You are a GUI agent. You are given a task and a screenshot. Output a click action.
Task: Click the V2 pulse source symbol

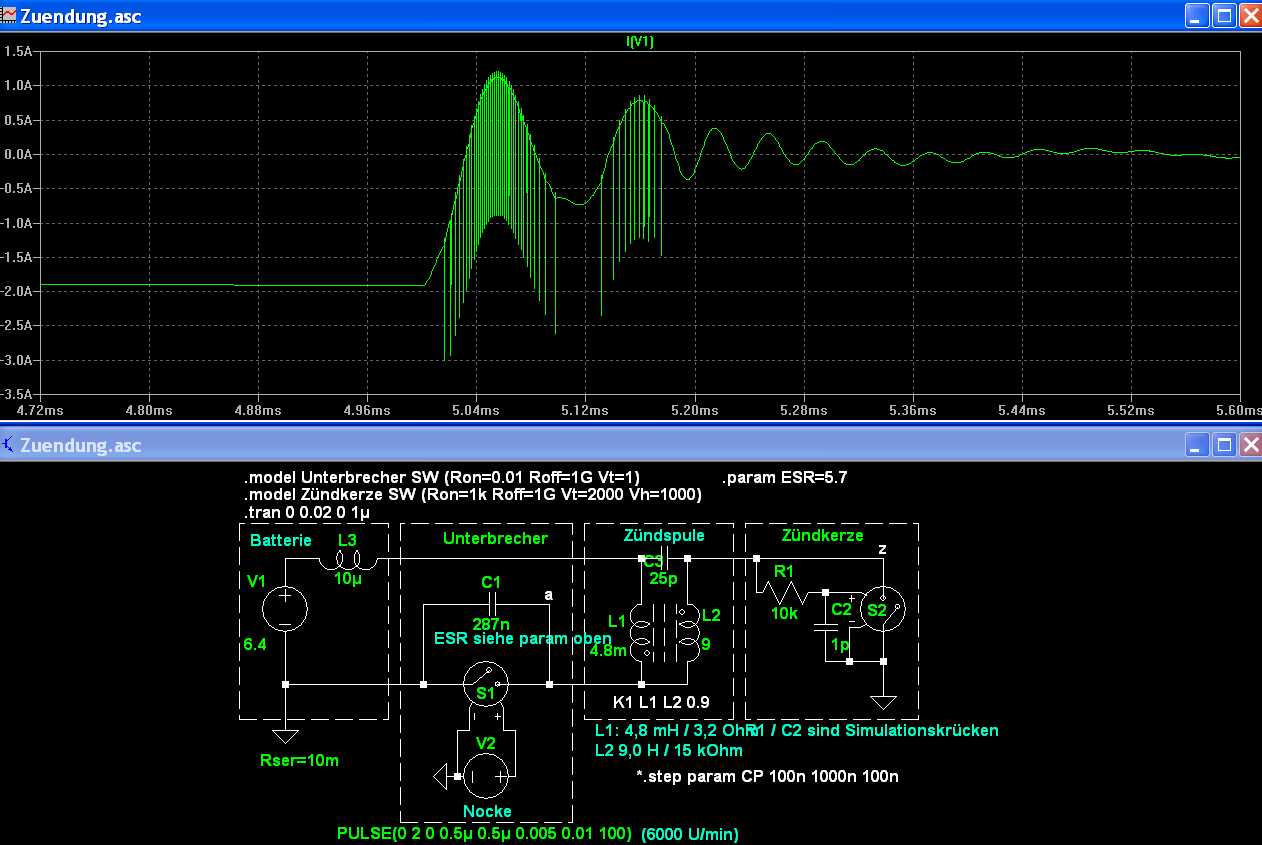486,775
